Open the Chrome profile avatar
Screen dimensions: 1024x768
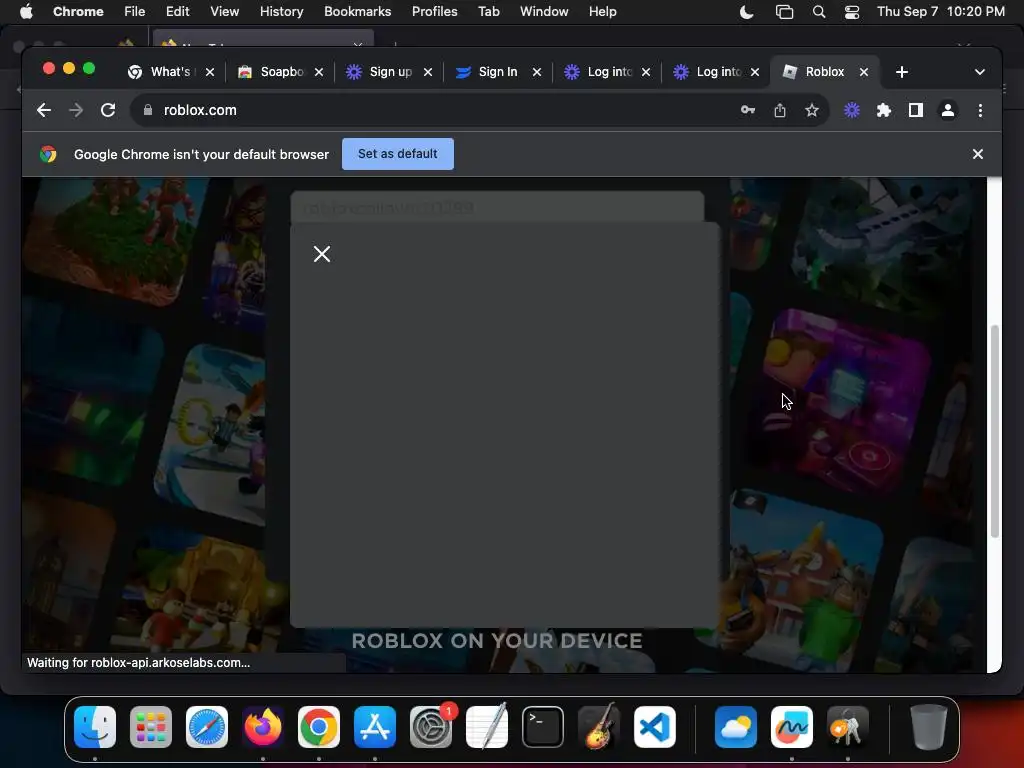[x=948, y=110]
